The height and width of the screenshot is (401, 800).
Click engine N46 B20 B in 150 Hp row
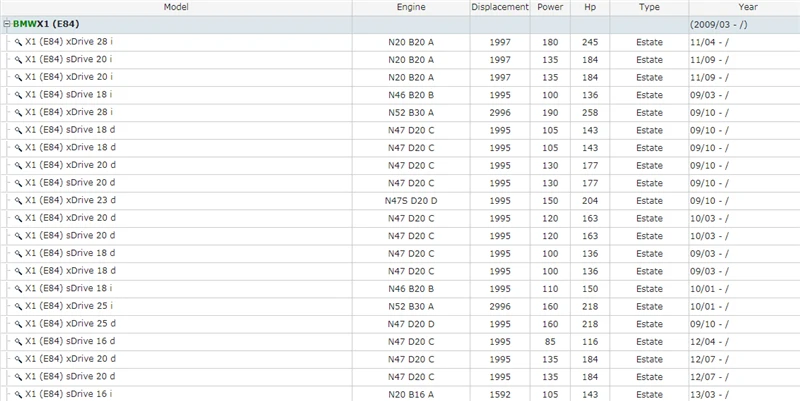(411, 289)
